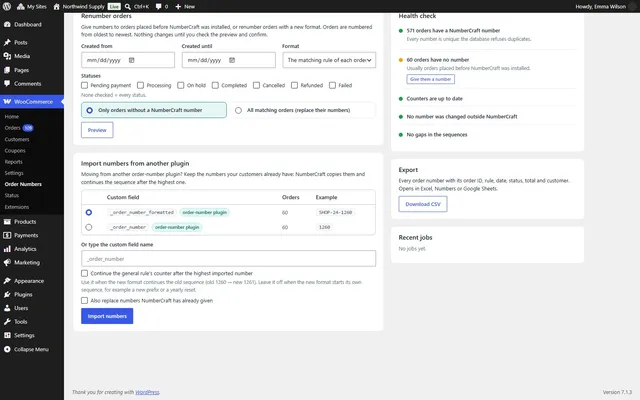This screenshot has width=640, height=400.
Task: Expand the Format dropdown
Action: point(329,60)
